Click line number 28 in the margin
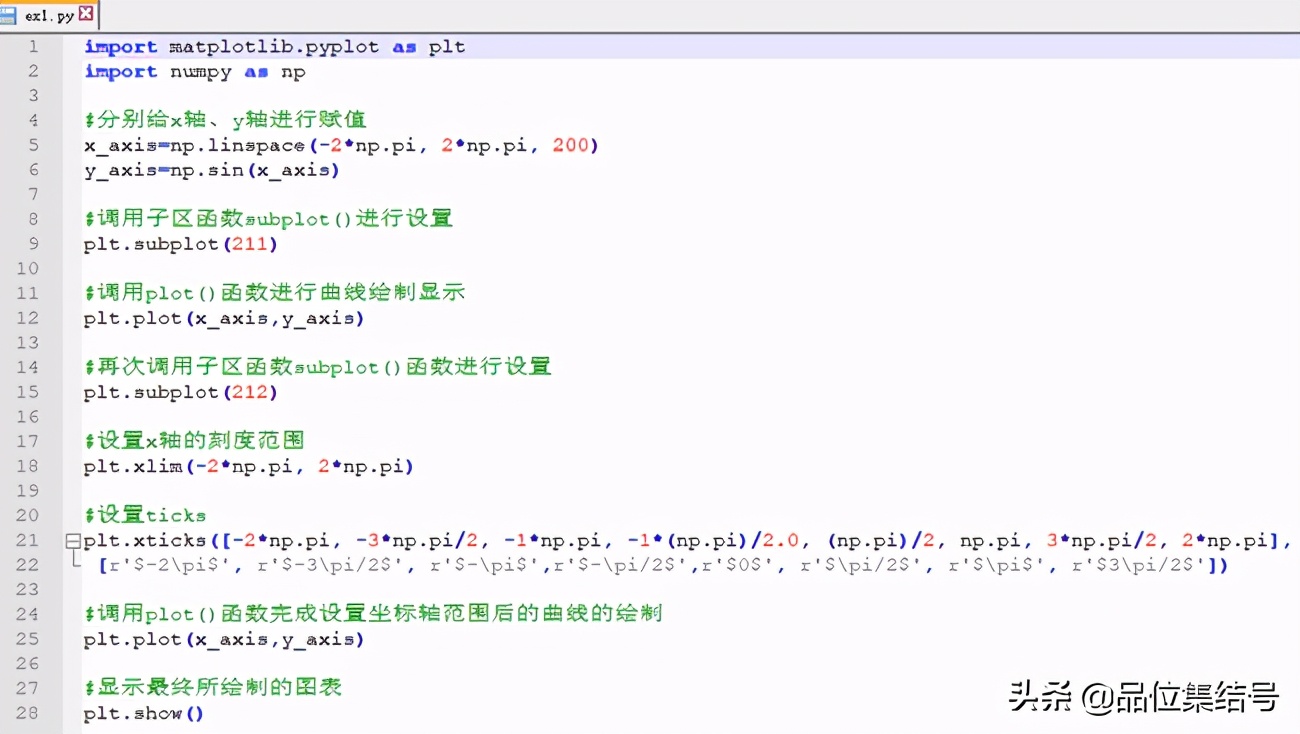This screenshot has width=1300, height=734. (28, 713)
